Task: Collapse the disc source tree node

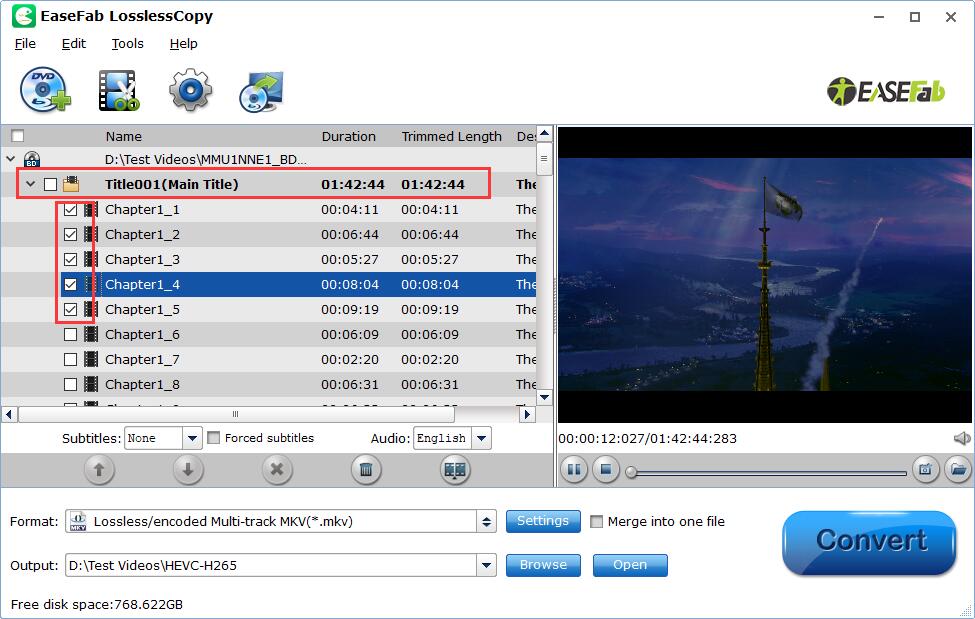Action: [11, 159]
